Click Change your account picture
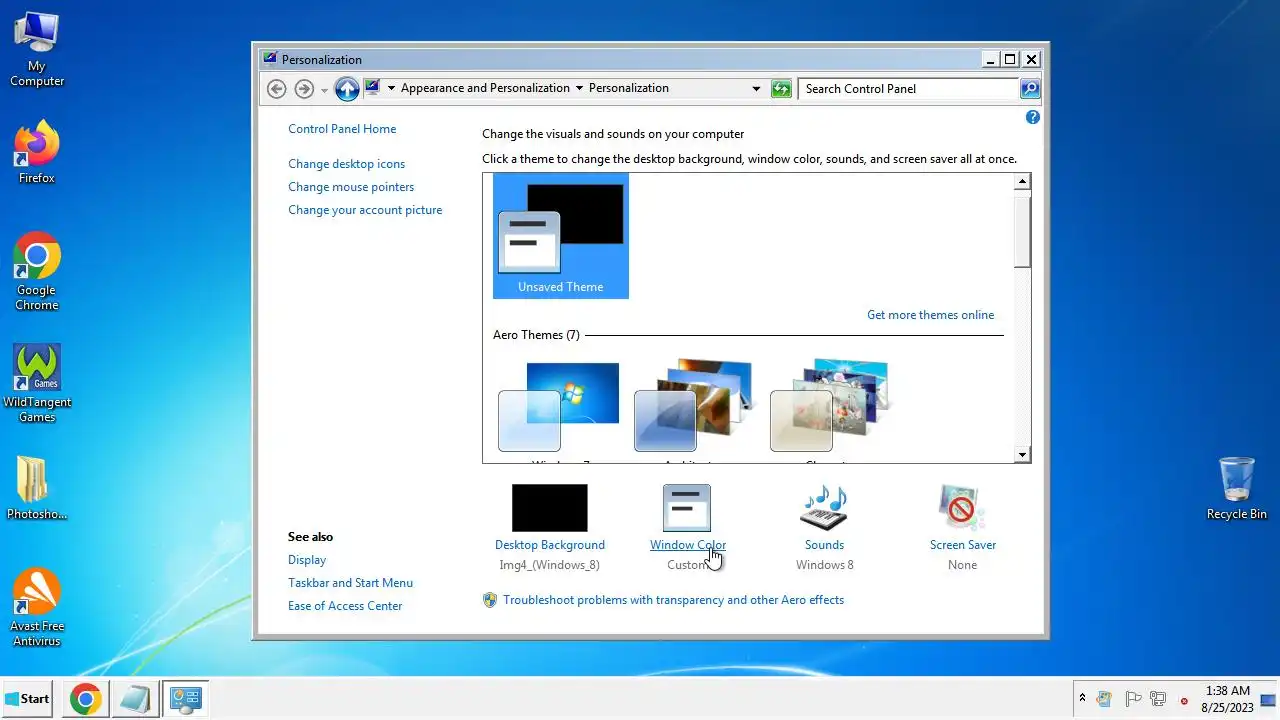 pyautogui.click(x=365, y=210)
